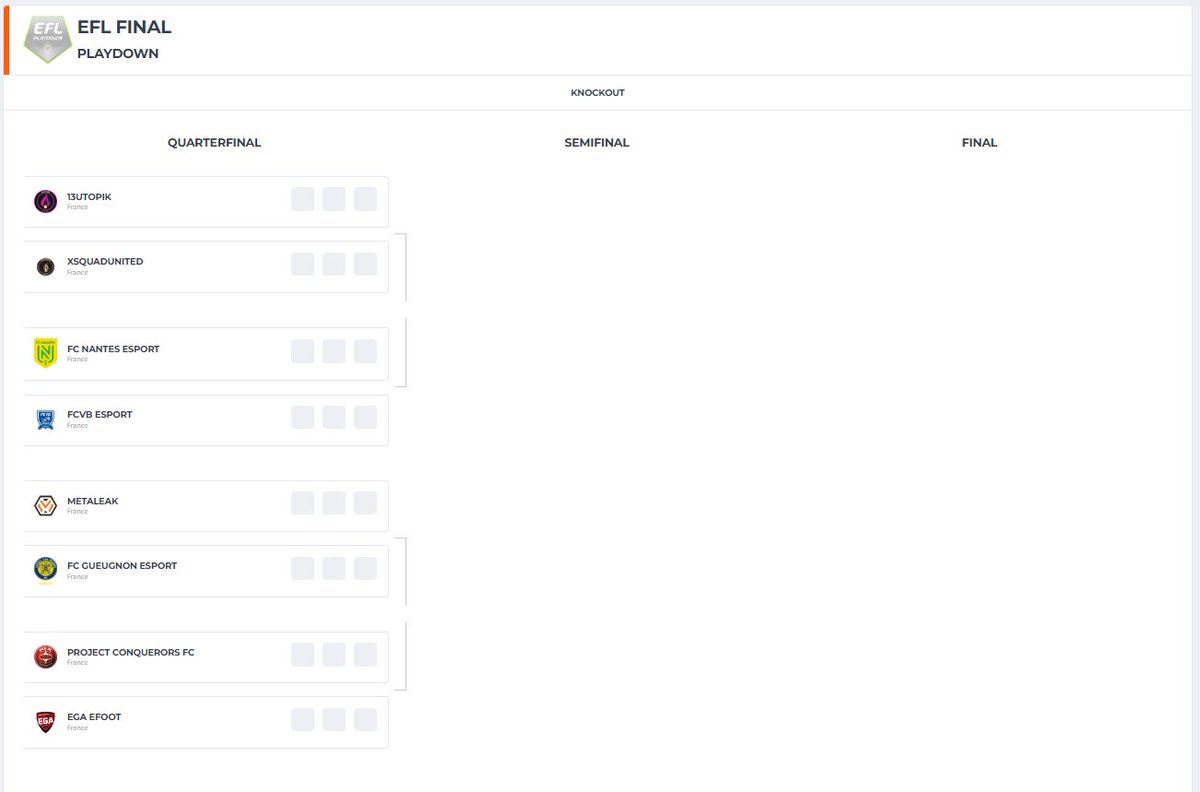Viewport: 1200px width, 792px height.
Task: Click the second score box for FC Nantes Esport
Action: click(x=334, y=351)
